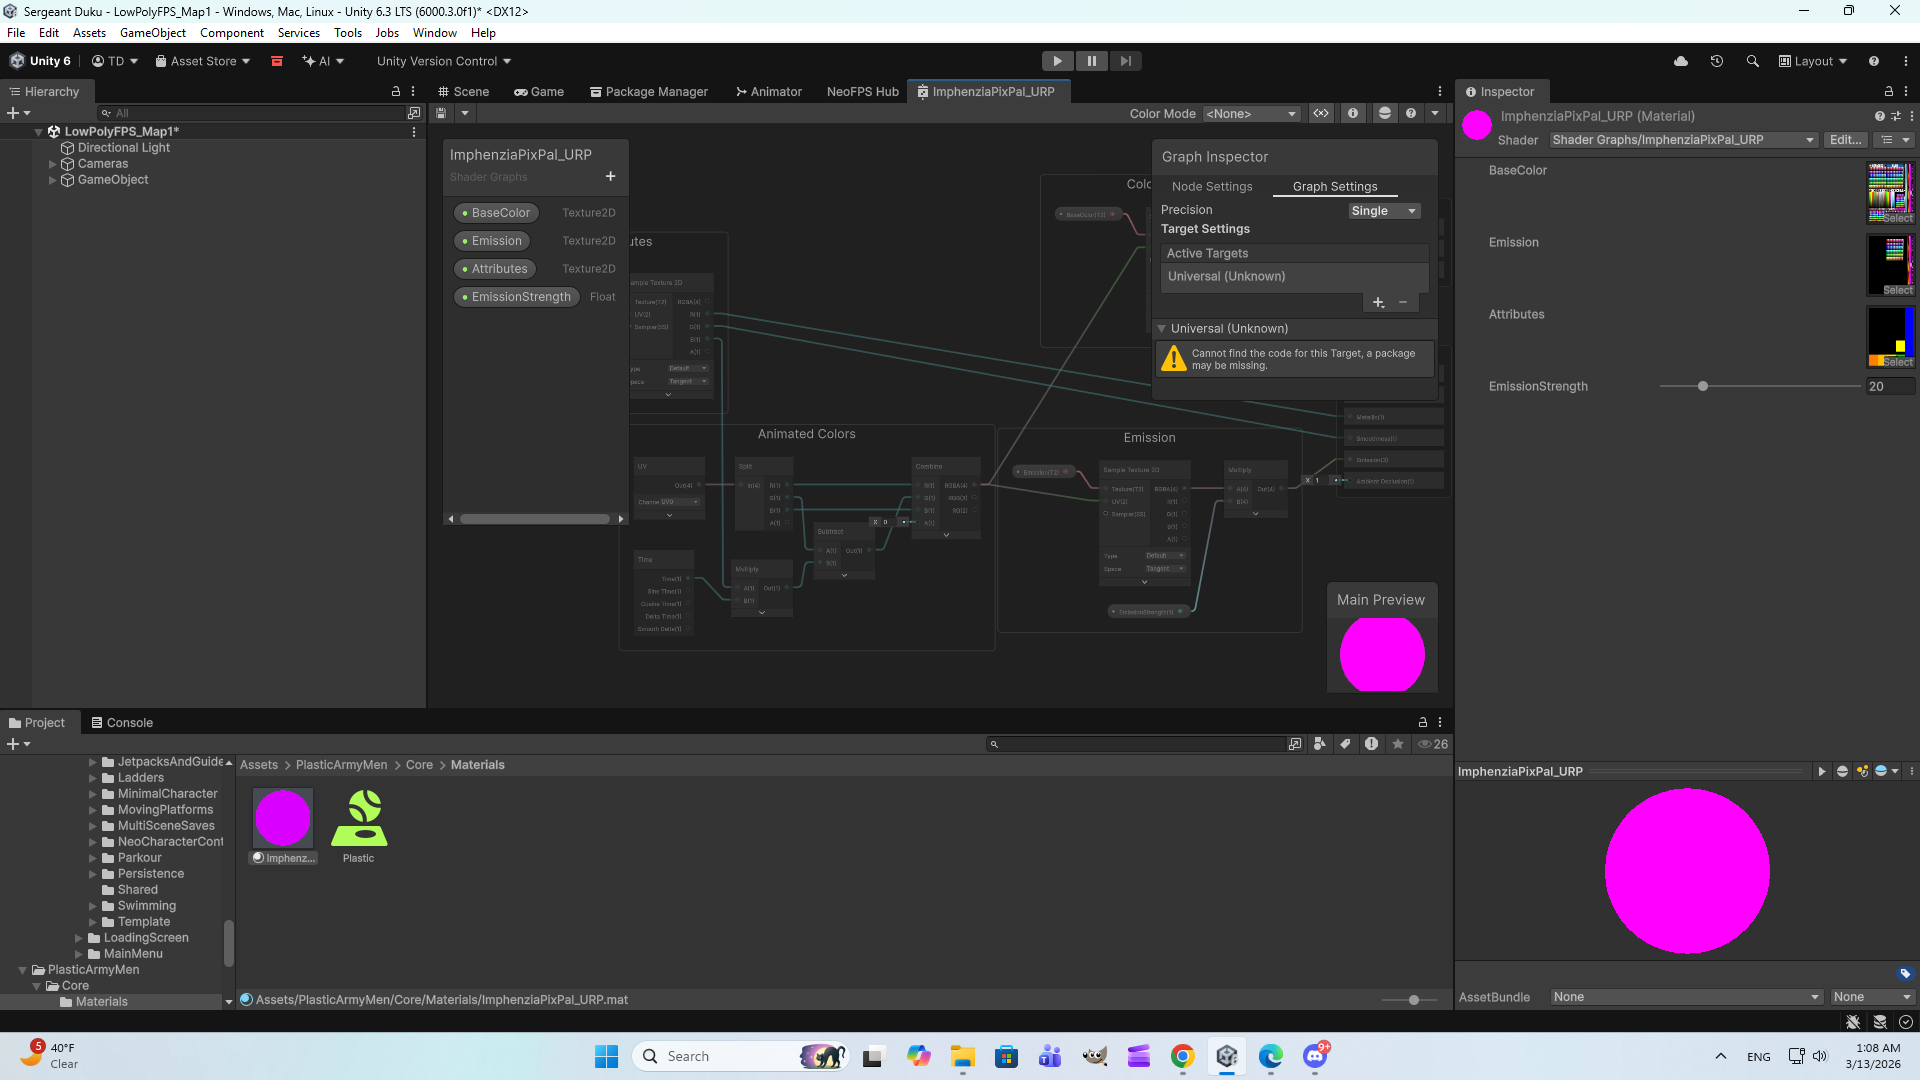The height and width of the screenshot is (1080, 1920).
Task: Click Blackboard horizontal scrollbar
Action: click(x=535, y=519)
